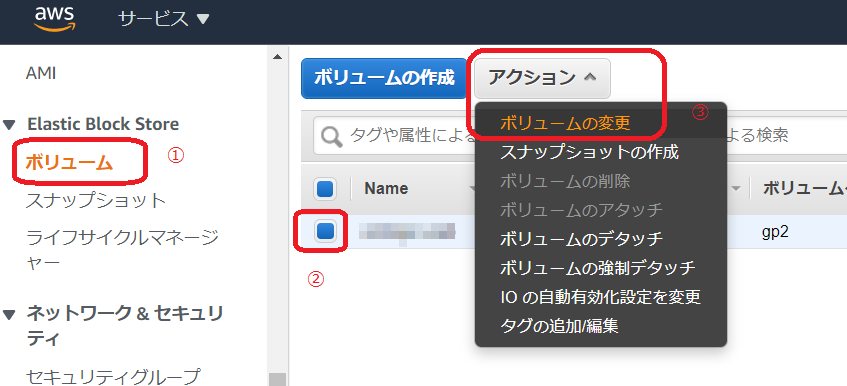Click the sidebar scrollbar thumb
Viewport: 847px width, 386px height.
(277, 379)
